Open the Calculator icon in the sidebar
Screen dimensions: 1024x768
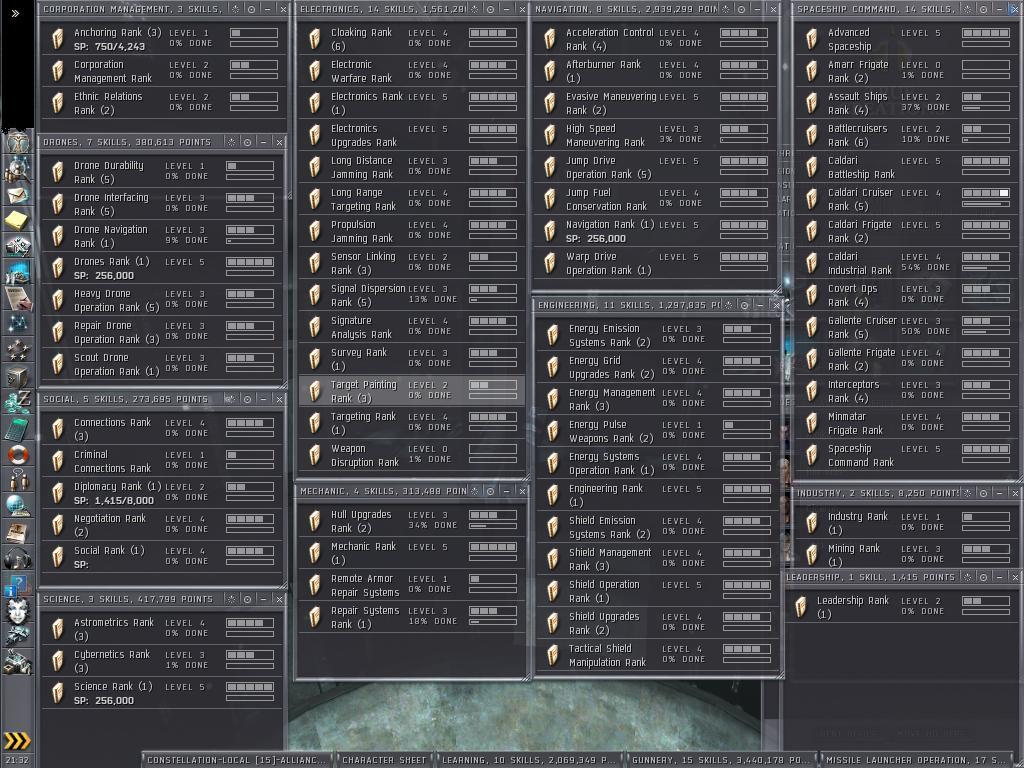click(x=17, y=428)
